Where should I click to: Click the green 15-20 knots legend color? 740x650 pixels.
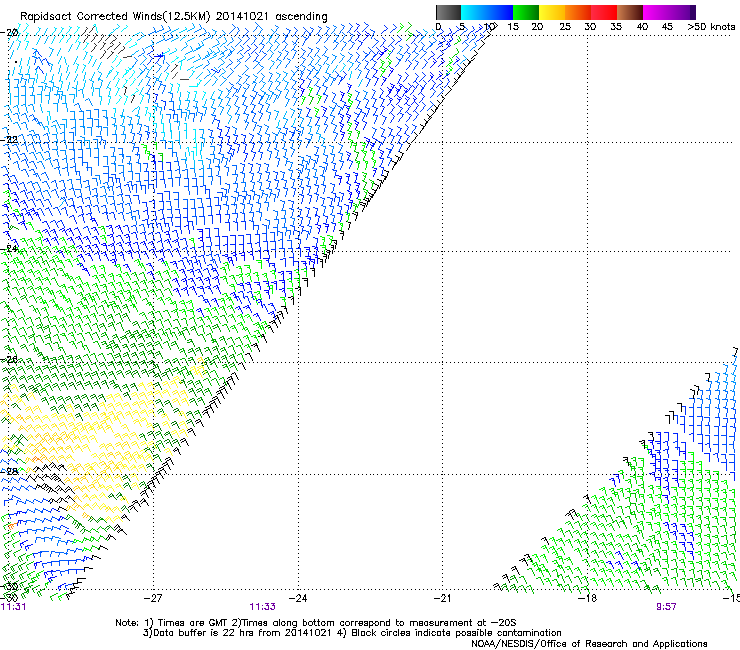(x=526, y=12)
